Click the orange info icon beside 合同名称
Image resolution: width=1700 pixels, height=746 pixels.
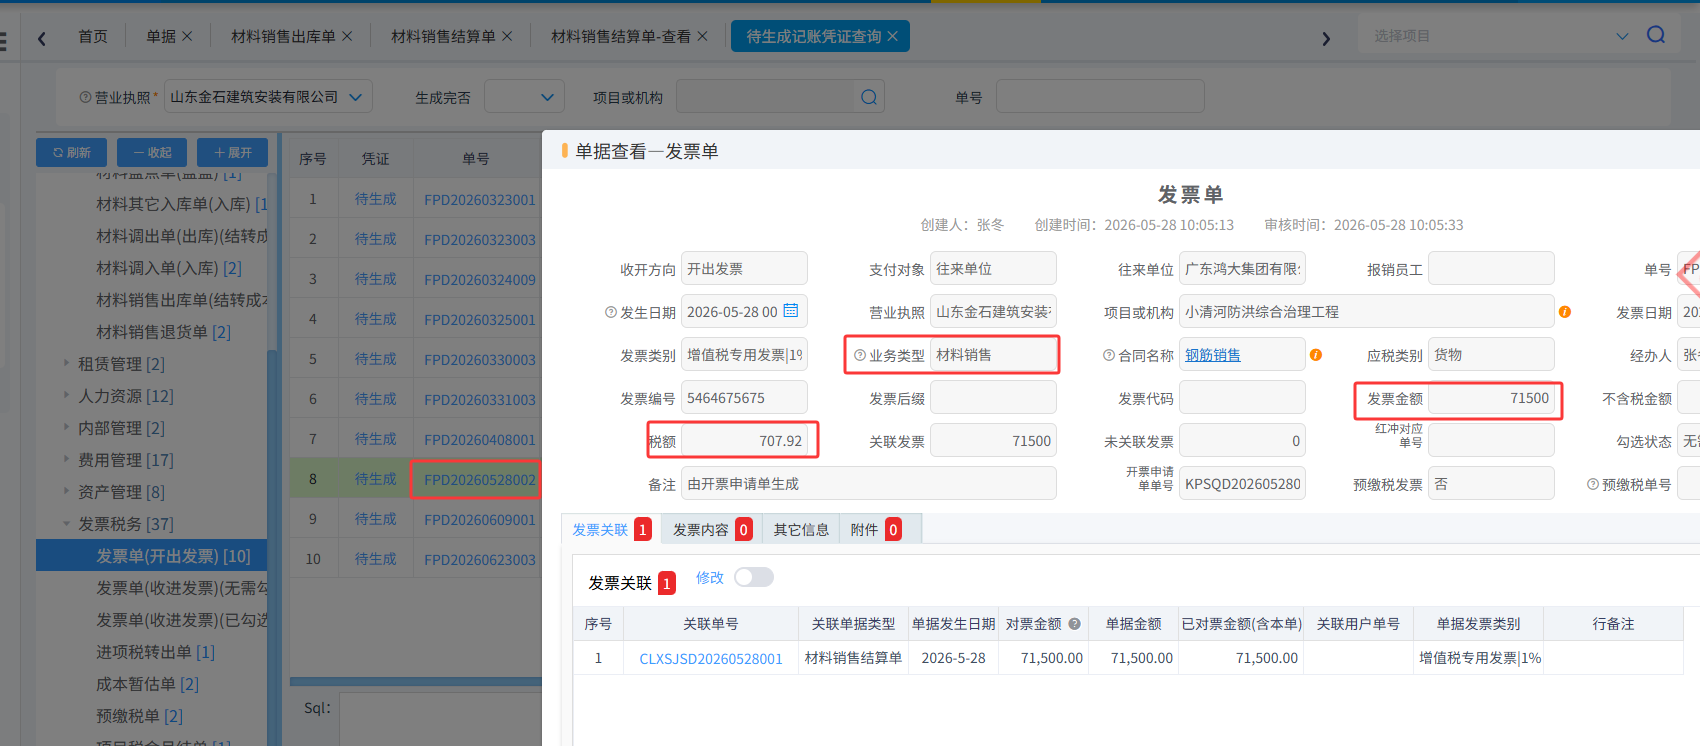pos(1316,355)
